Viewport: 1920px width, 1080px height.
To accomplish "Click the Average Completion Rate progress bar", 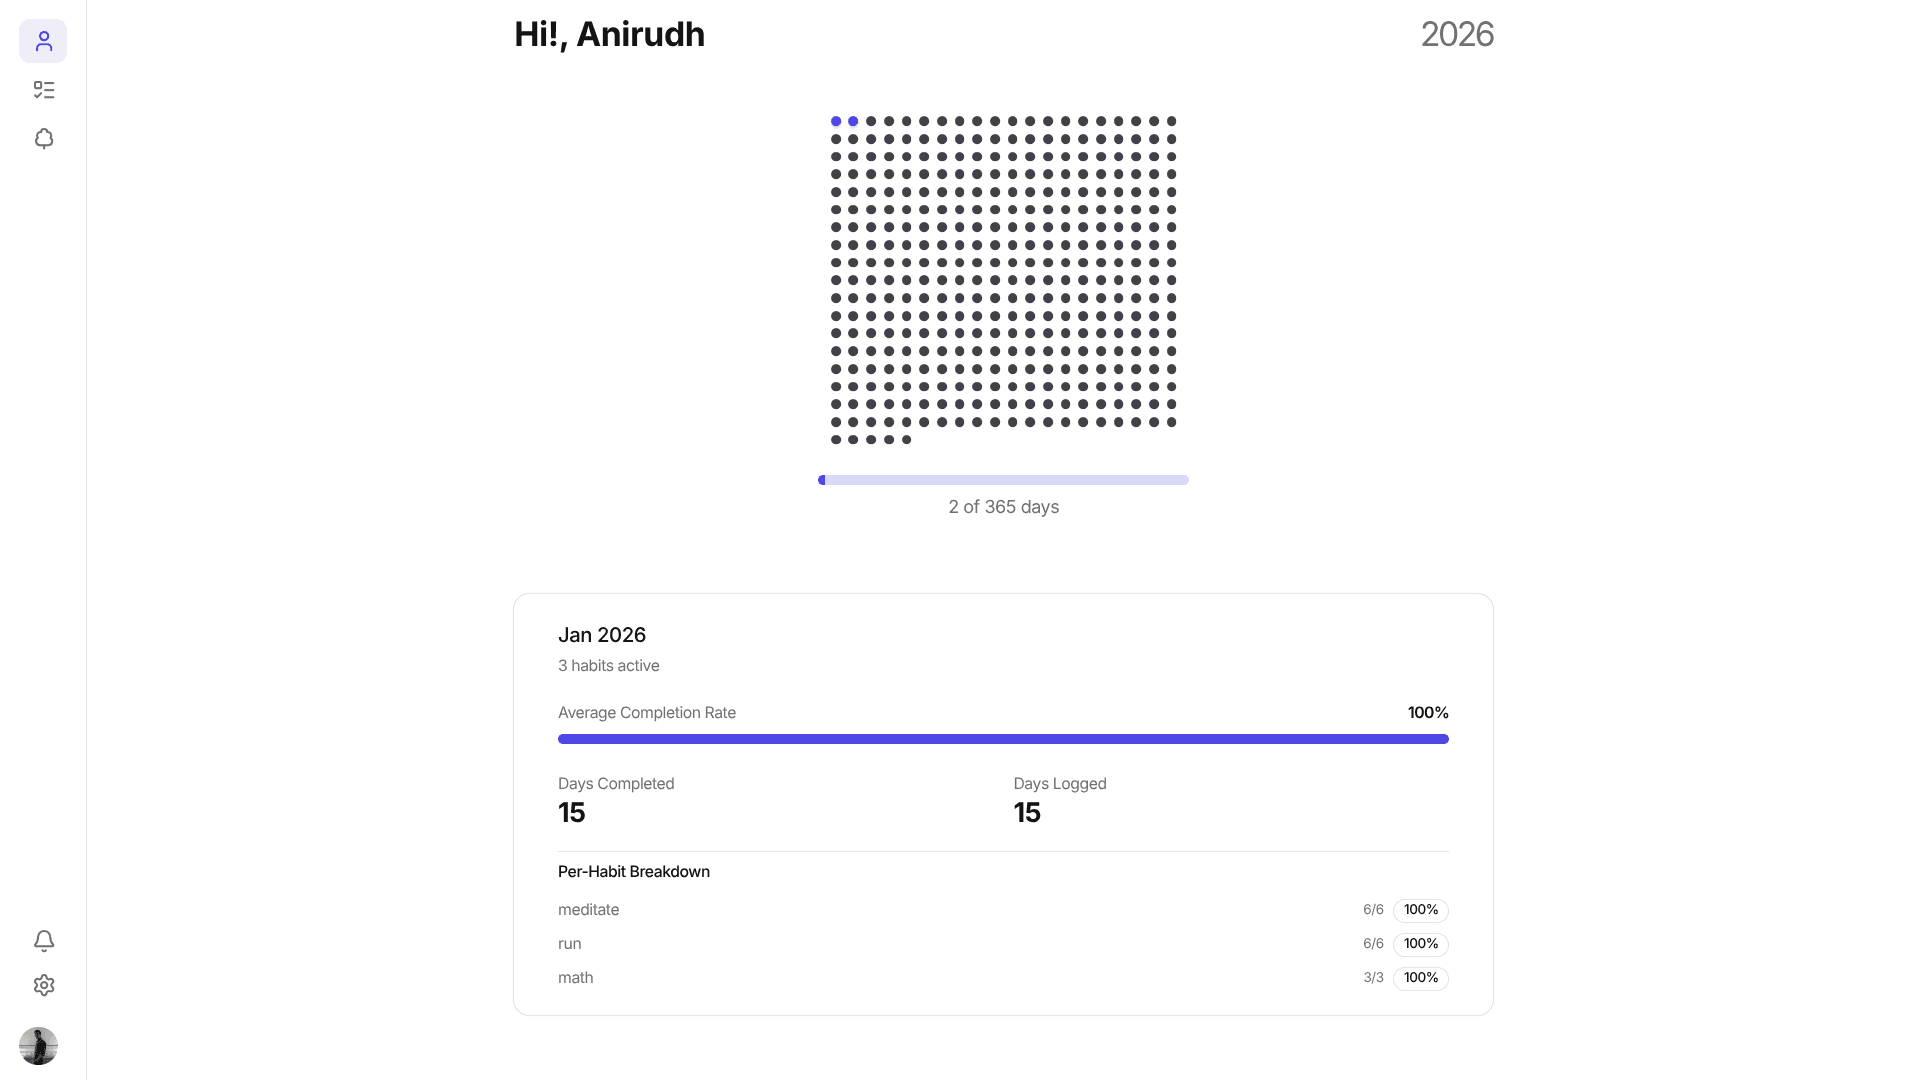I will coord(1003,739).
